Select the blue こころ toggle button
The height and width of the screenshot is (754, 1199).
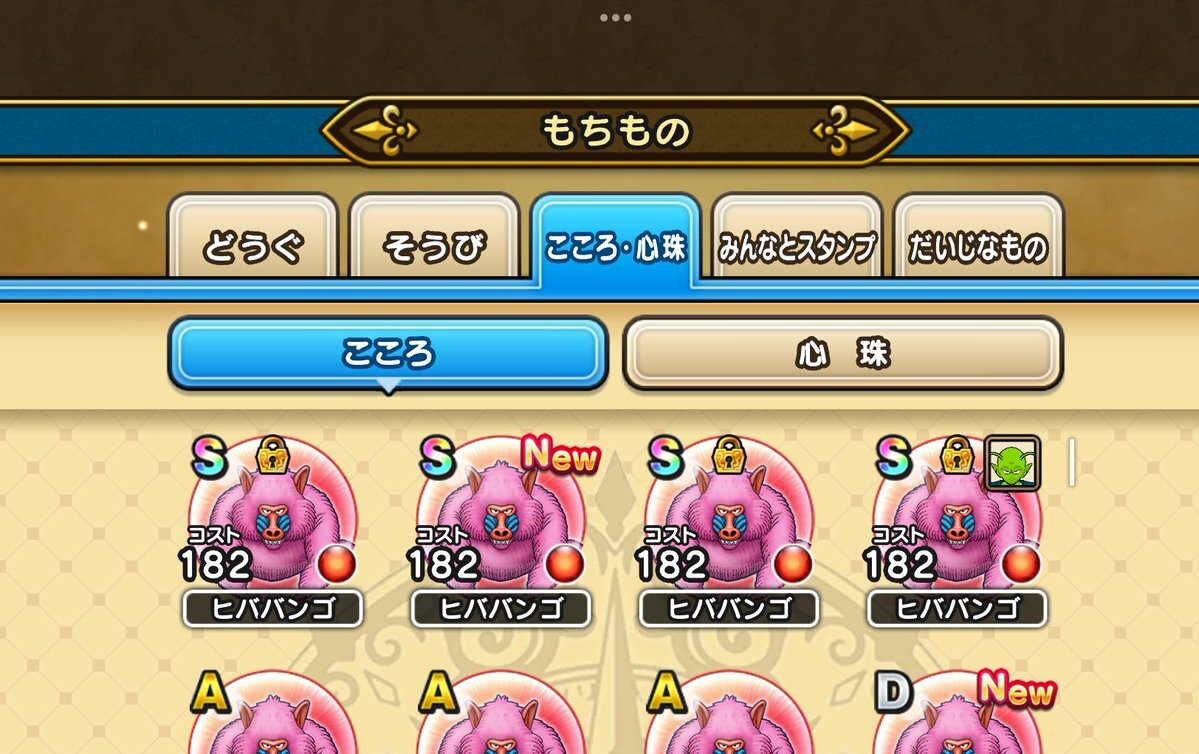click(x=388, y=353)
